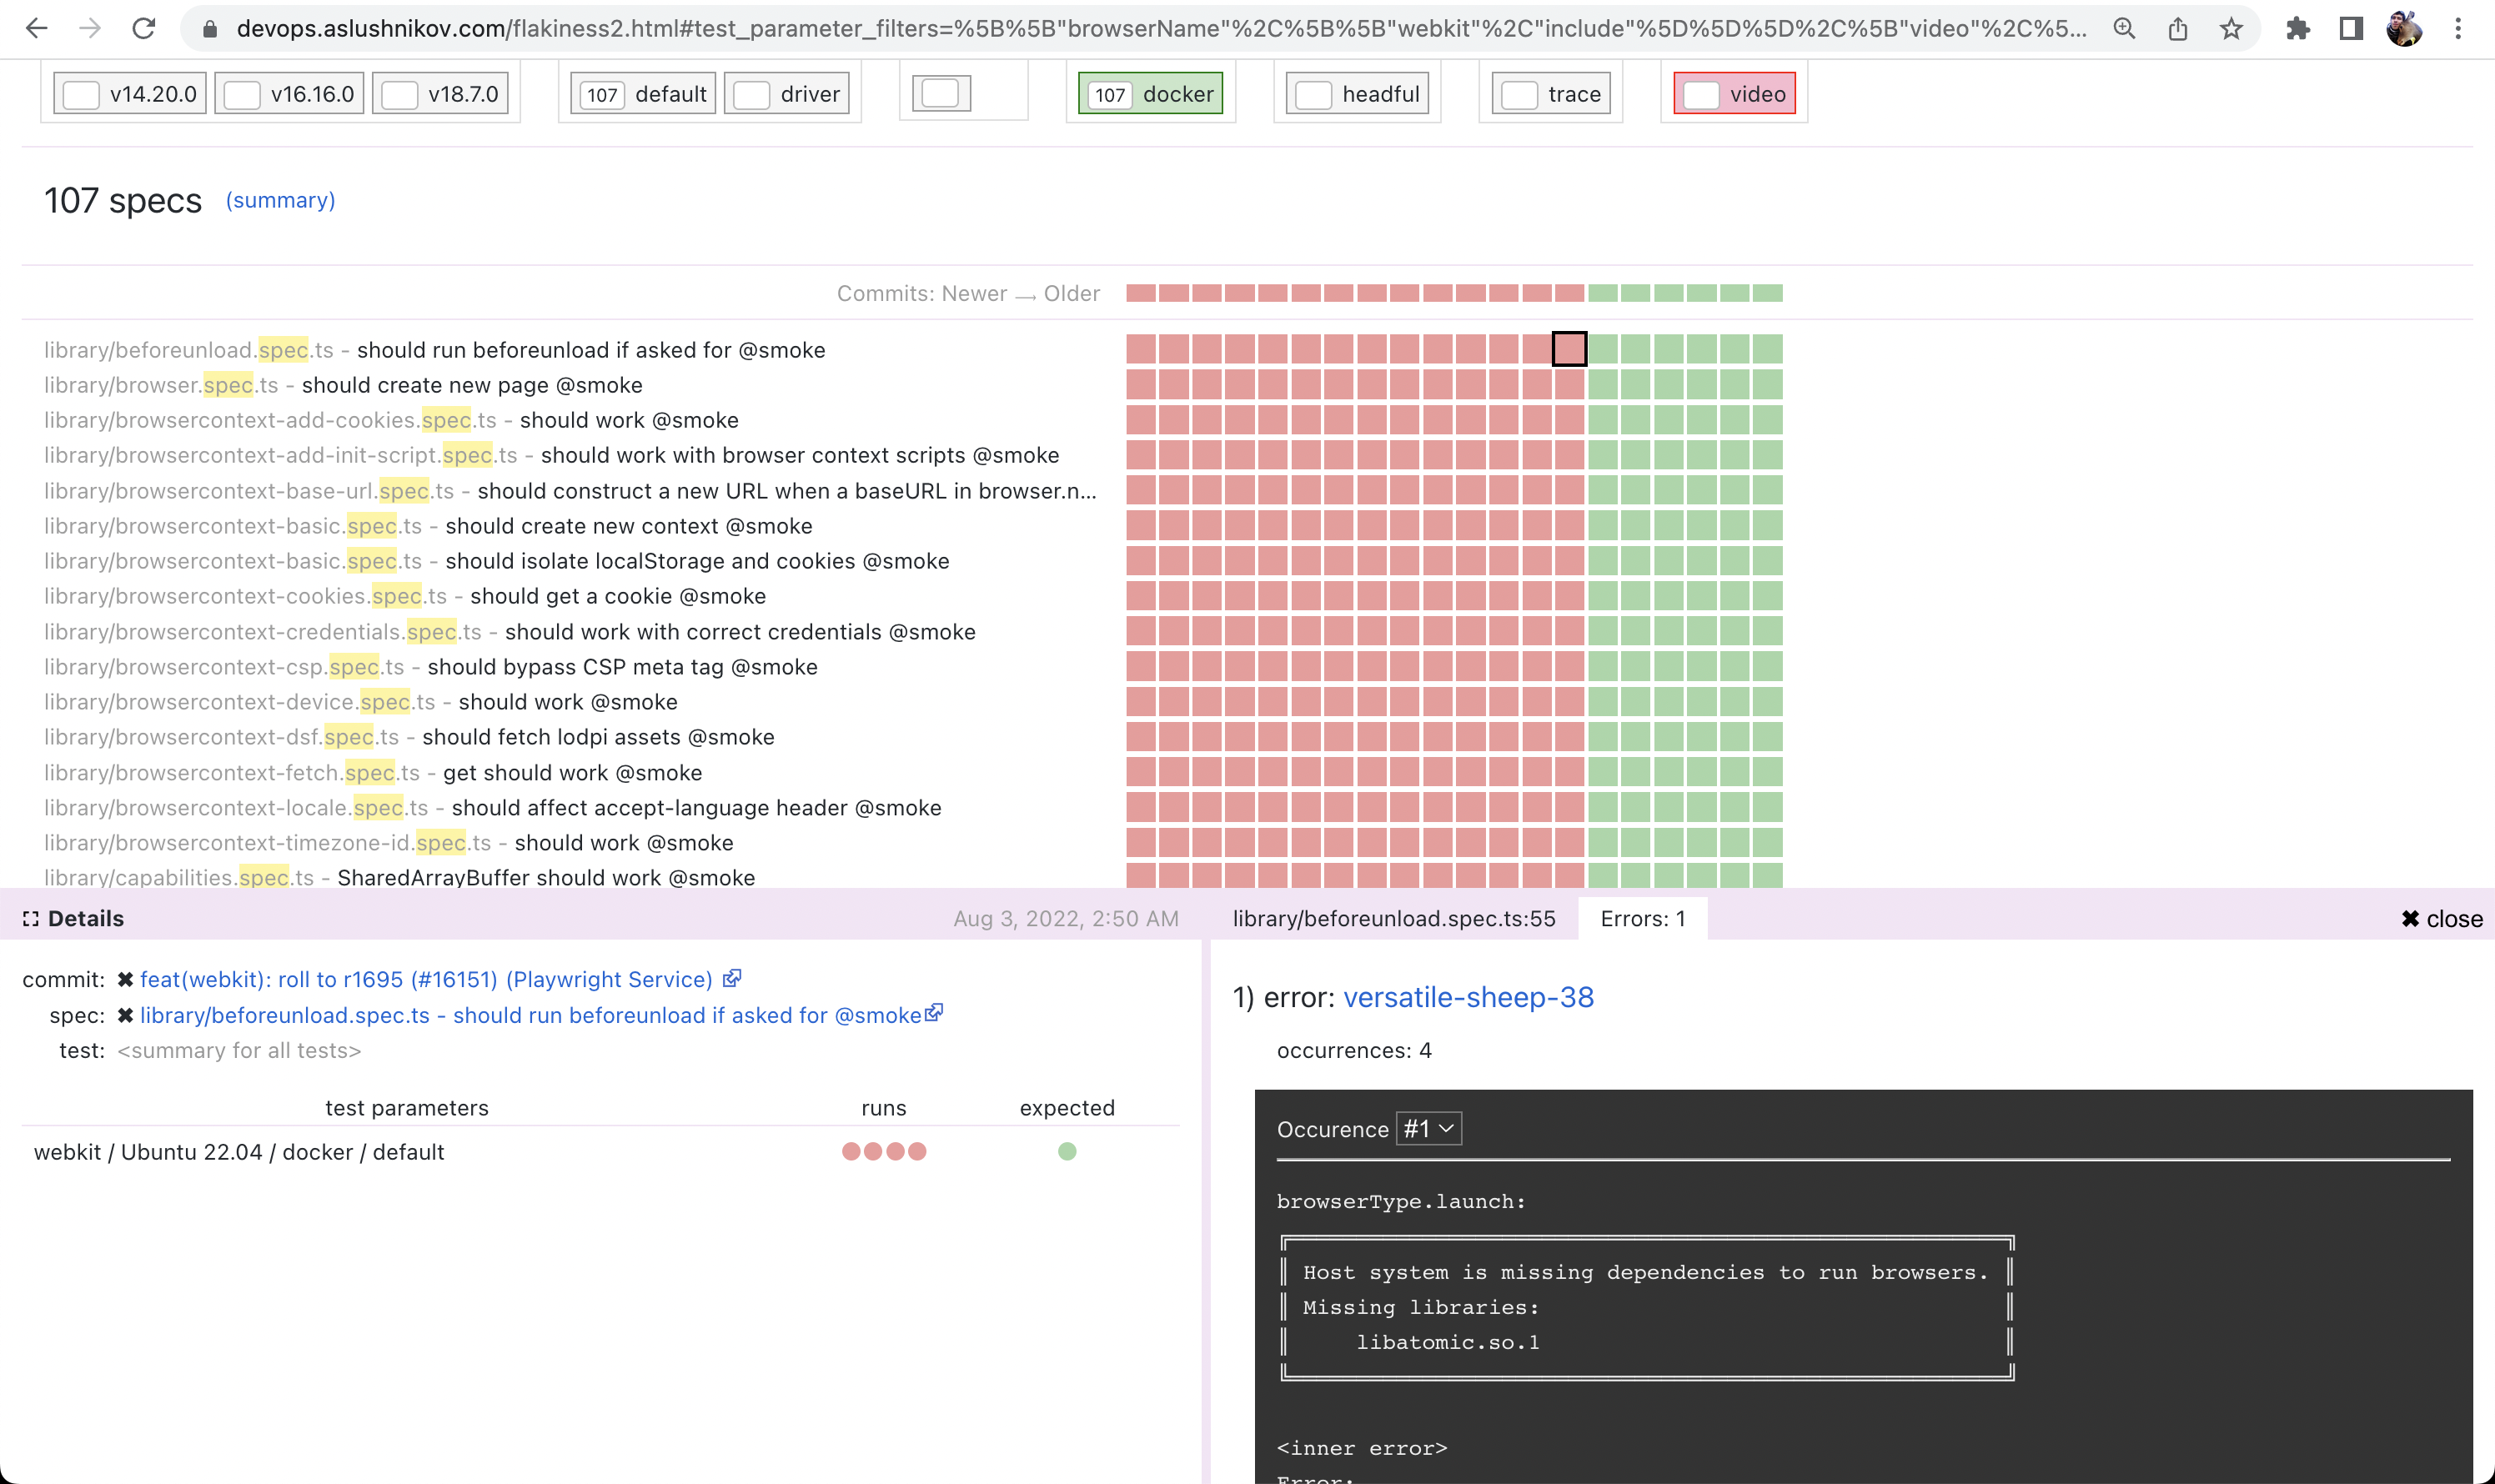Click the extensions puzzle icon
The image size is (2495, 1484).
pos(2300,28)
